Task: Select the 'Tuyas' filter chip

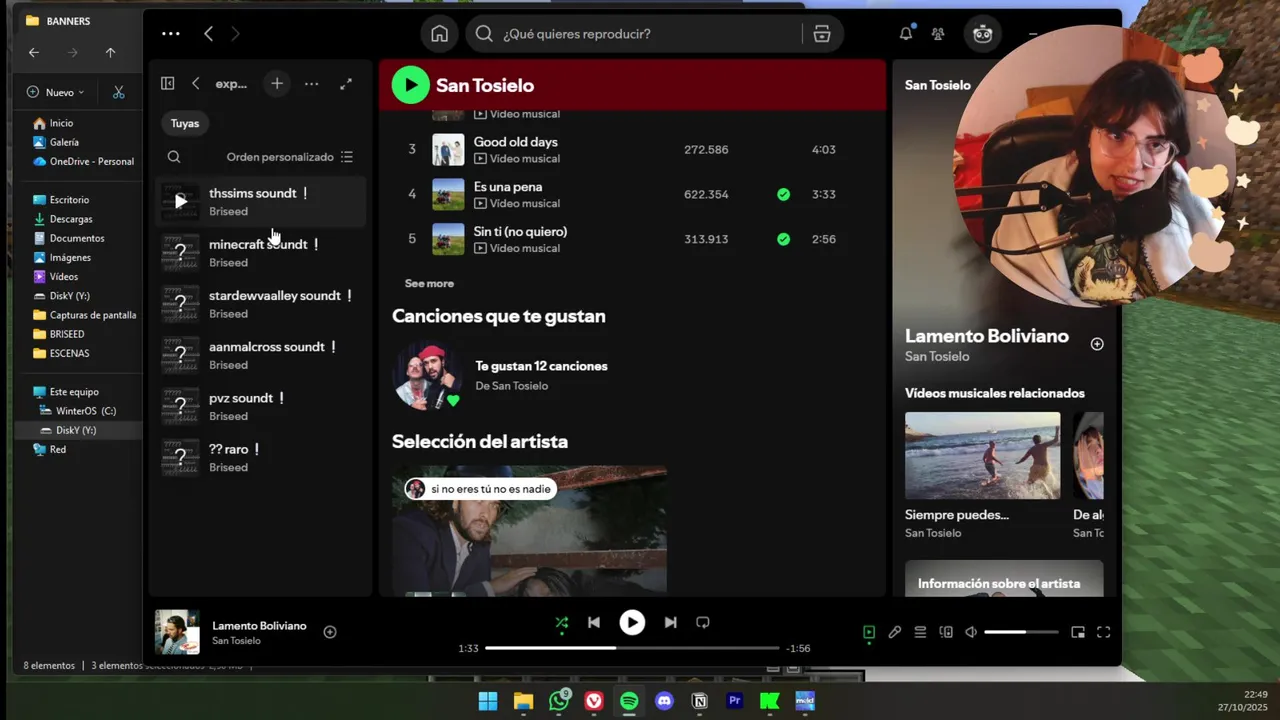Action: click(x=185, y=123)
